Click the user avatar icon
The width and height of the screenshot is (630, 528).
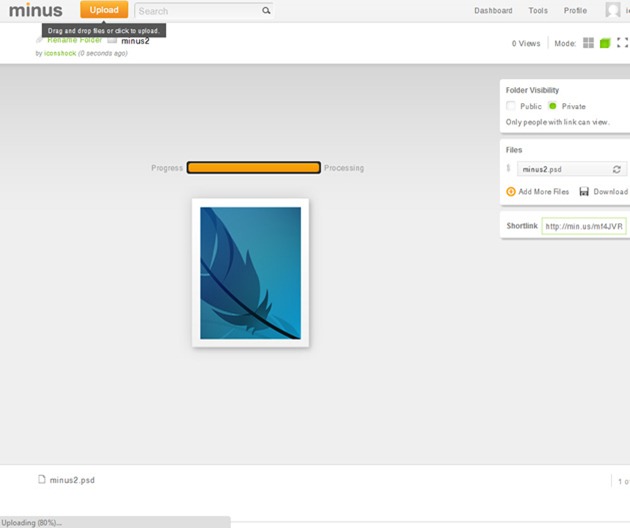613,10
